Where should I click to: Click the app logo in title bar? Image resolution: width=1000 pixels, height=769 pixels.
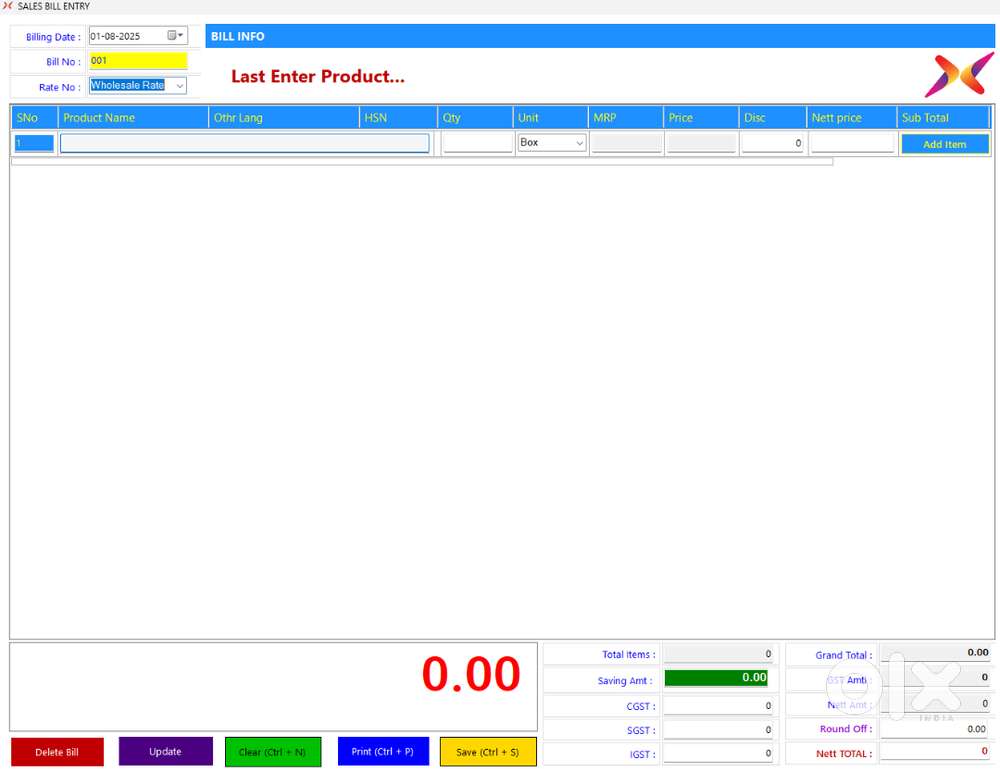coord(8,6)
